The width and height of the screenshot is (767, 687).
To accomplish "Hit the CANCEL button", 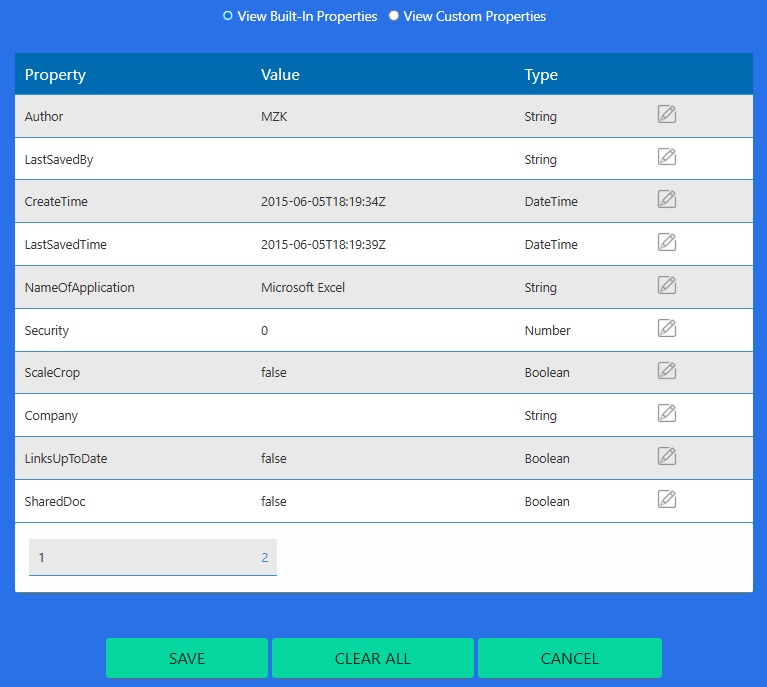I will pyautogui.click(x=569, y=658).
